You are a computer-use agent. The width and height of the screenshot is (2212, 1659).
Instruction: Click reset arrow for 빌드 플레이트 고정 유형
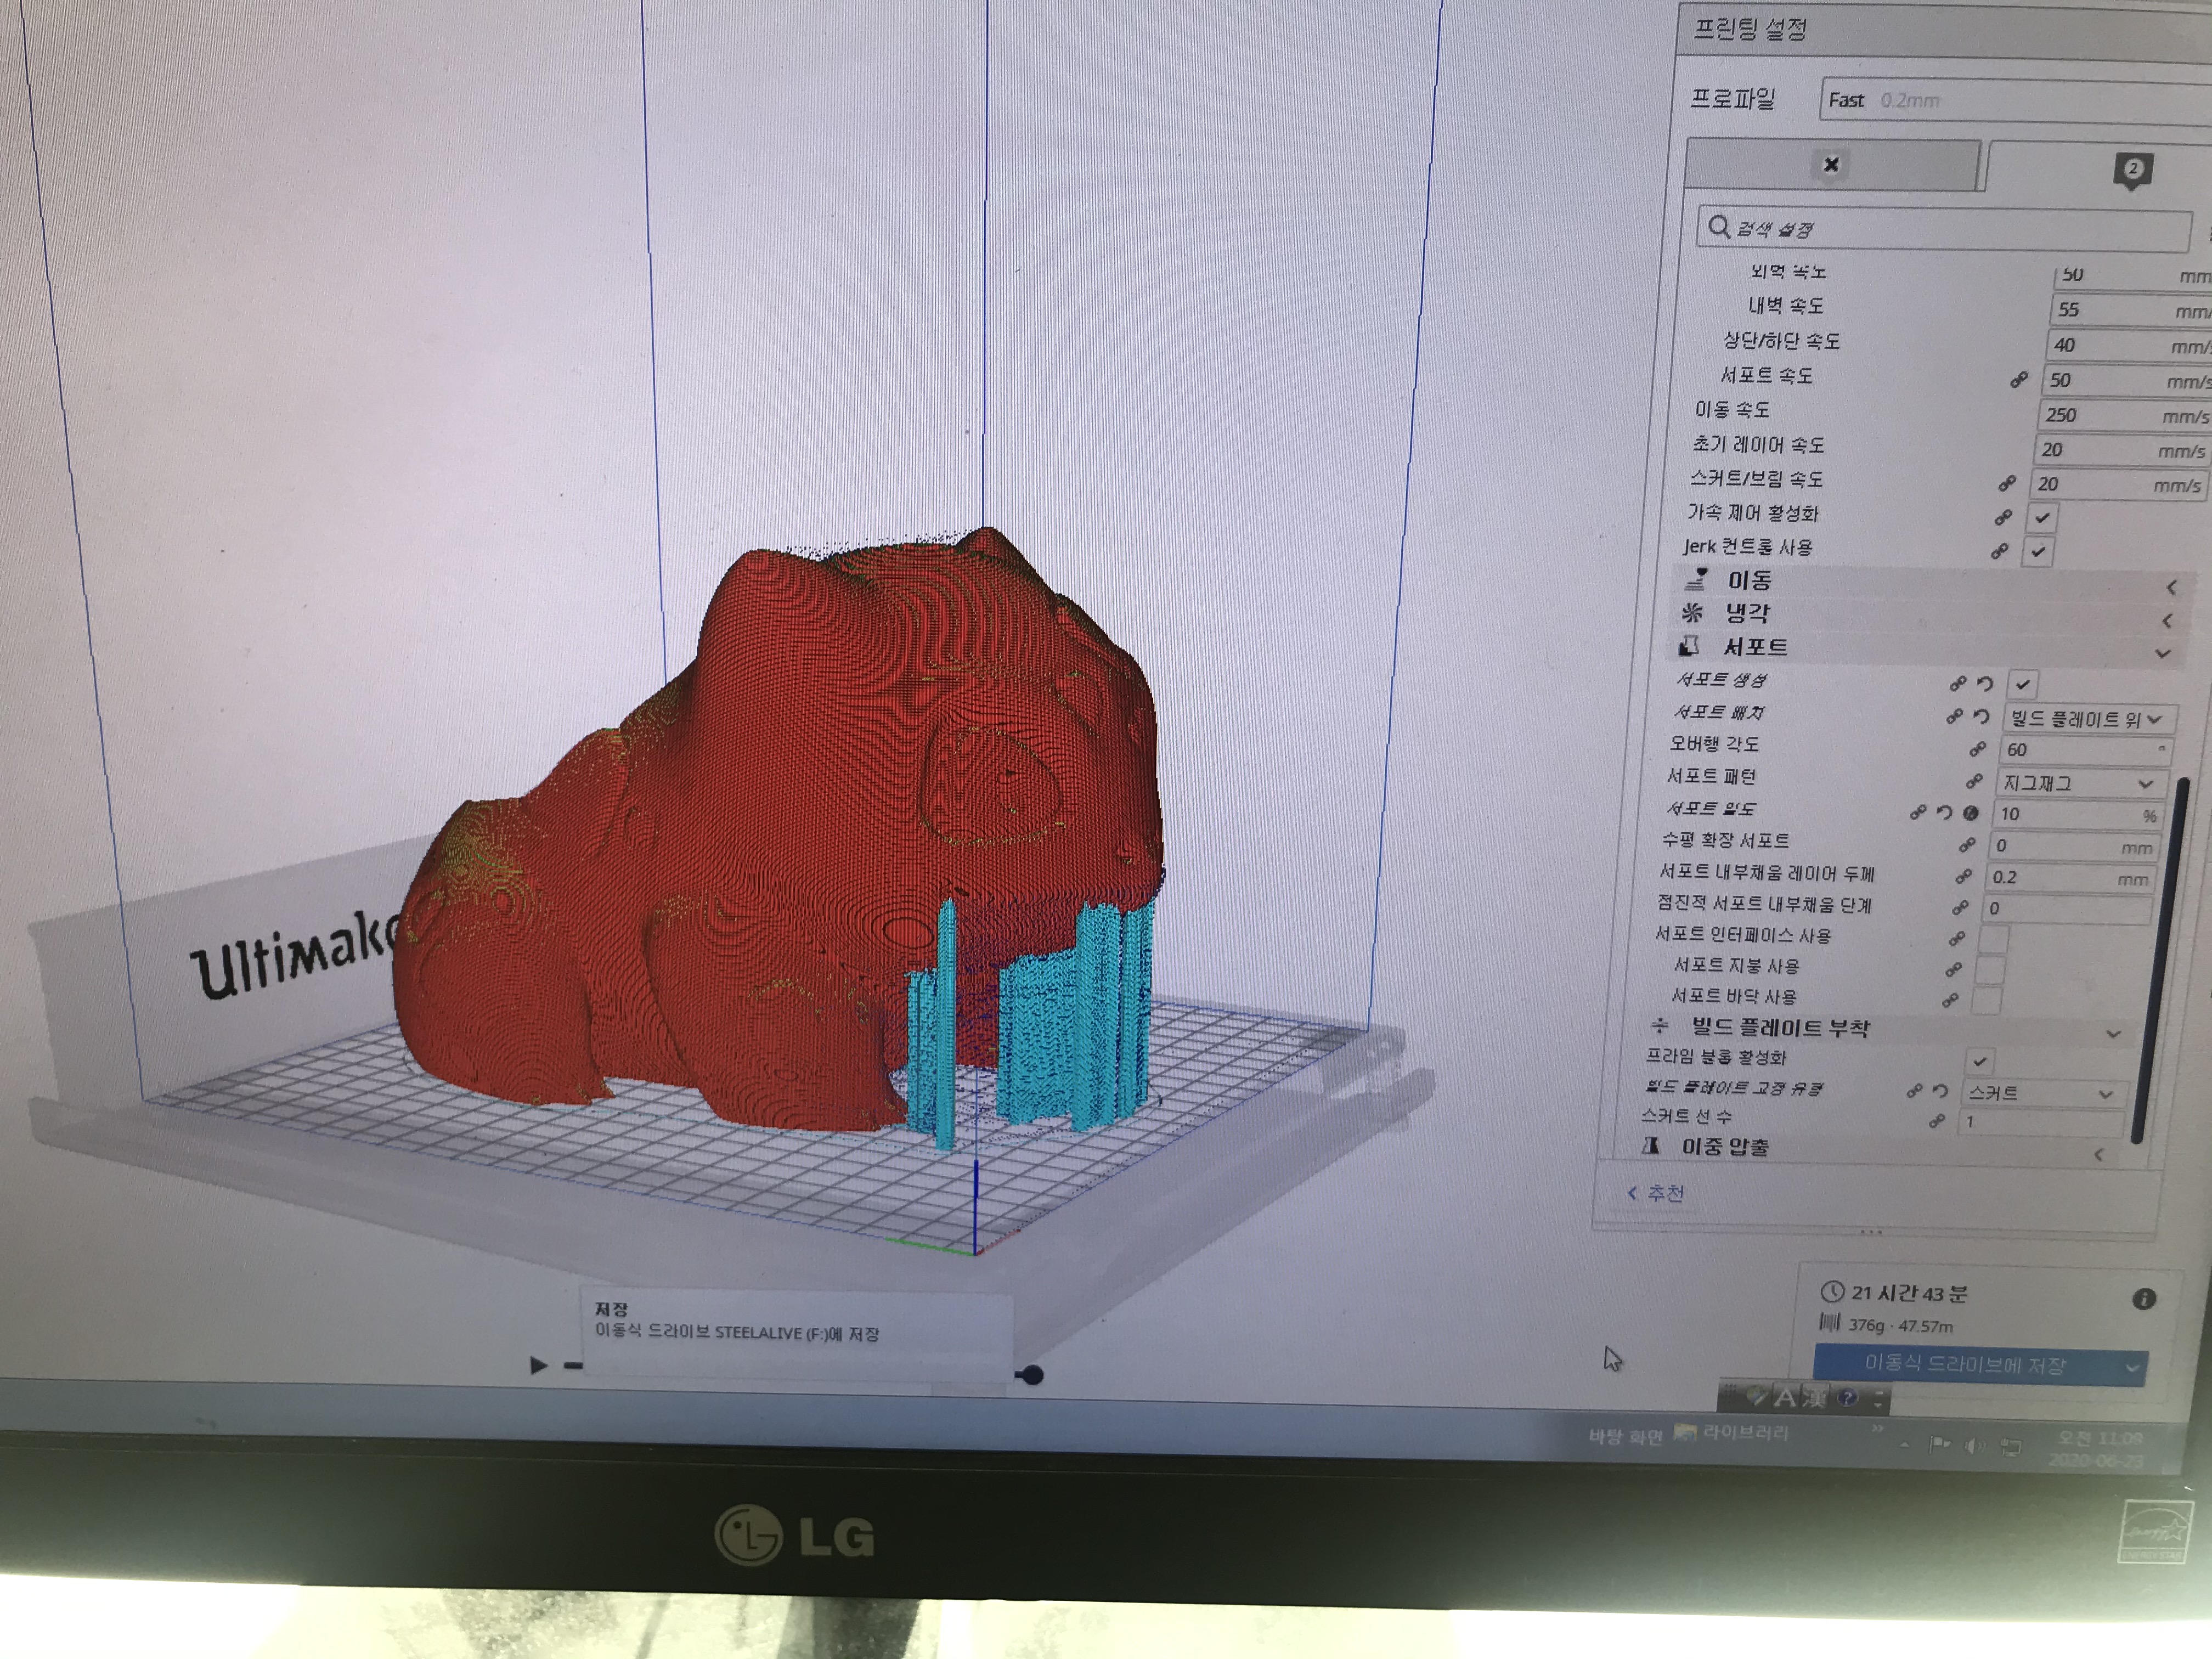[x=1940, y=1090]
